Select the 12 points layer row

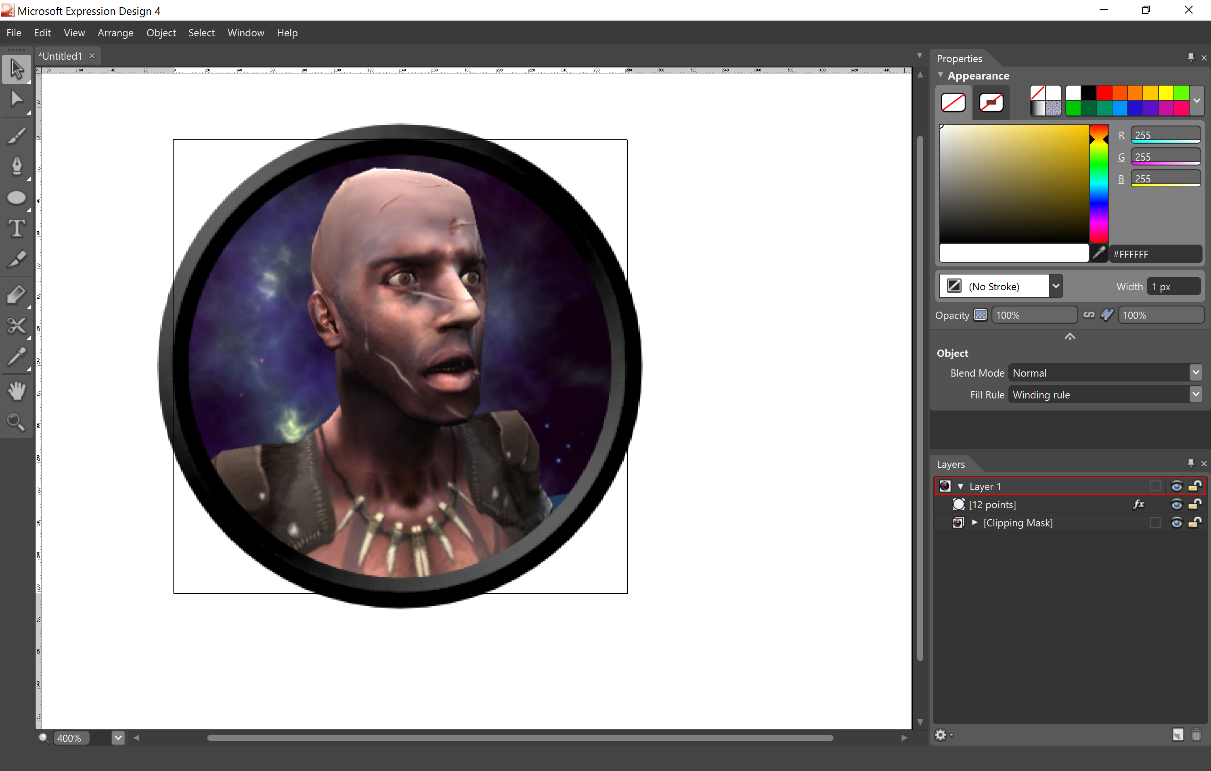coord(1069,505)
